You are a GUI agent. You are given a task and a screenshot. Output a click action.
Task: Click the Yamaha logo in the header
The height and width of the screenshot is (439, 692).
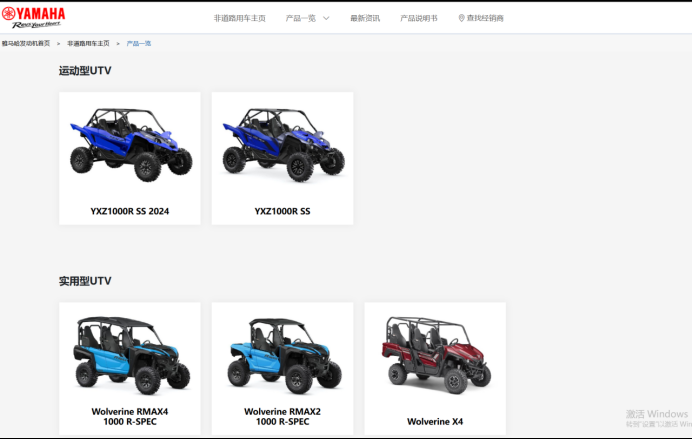coord(34,18)
